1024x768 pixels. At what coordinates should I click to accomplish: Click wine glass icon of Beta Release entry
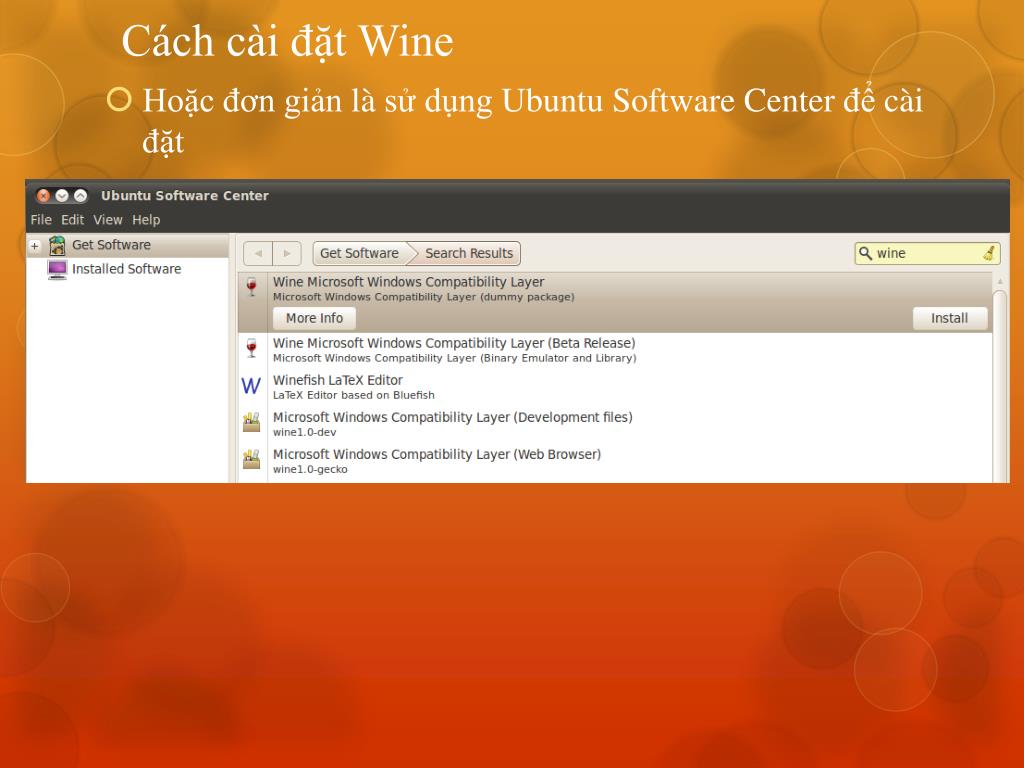tap(251, 347)
